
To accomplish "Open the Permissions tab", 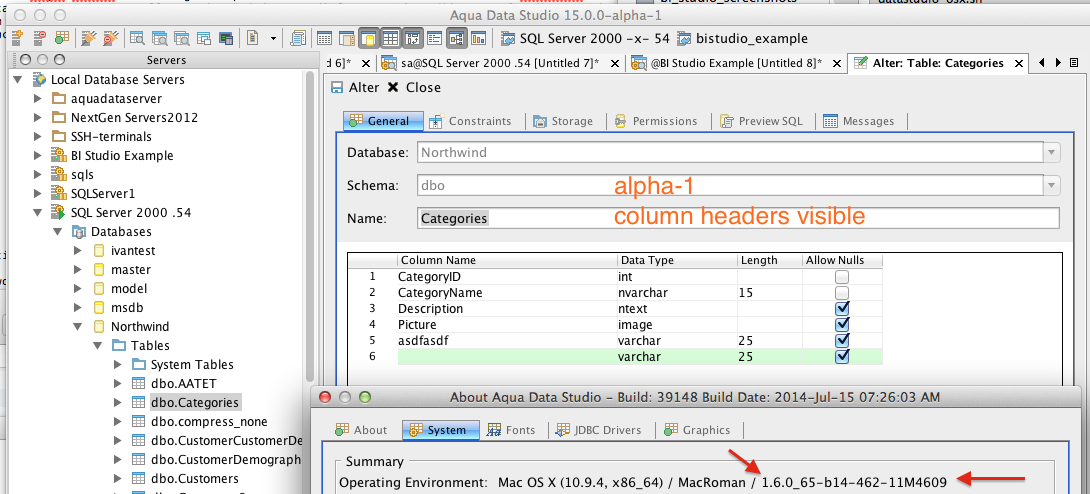I will pos(656,121).
